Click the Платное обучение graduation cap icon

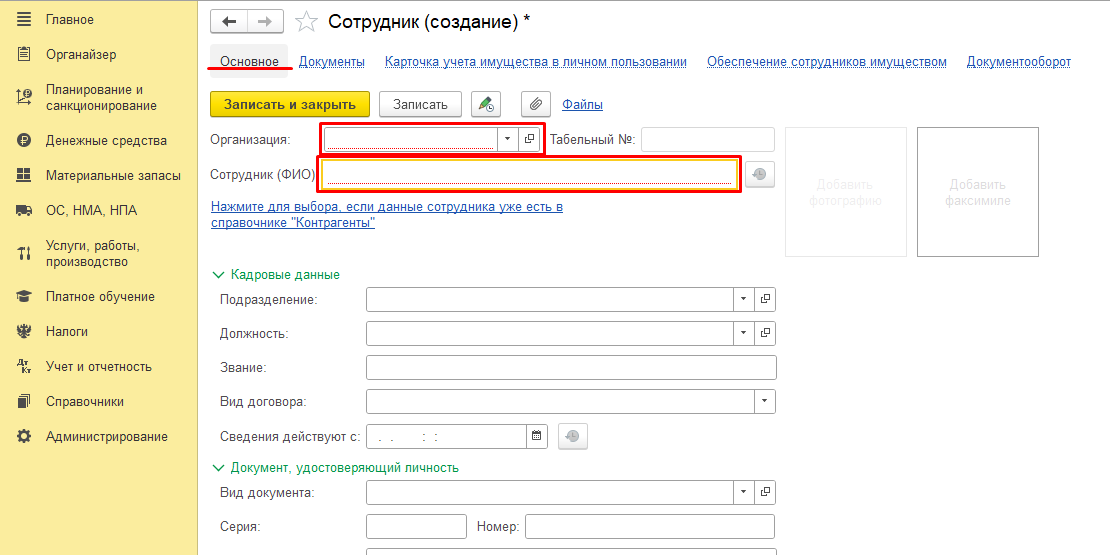(x=24, y=297)
